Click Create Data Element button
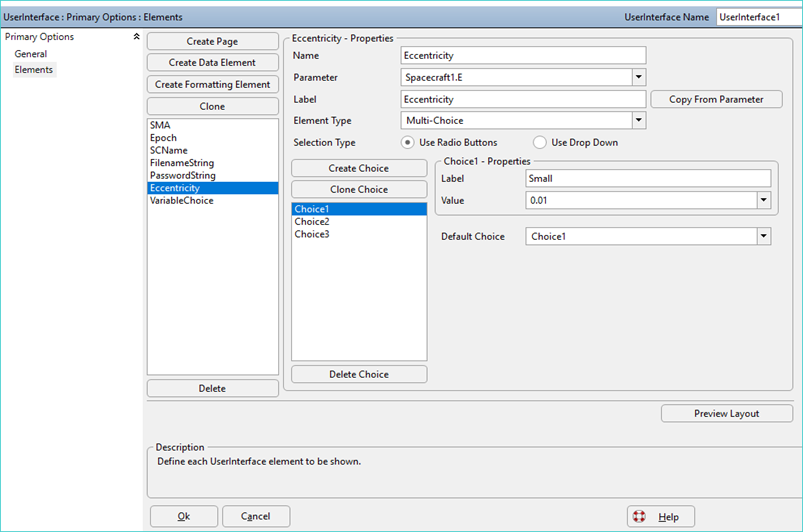 [213, 62]
